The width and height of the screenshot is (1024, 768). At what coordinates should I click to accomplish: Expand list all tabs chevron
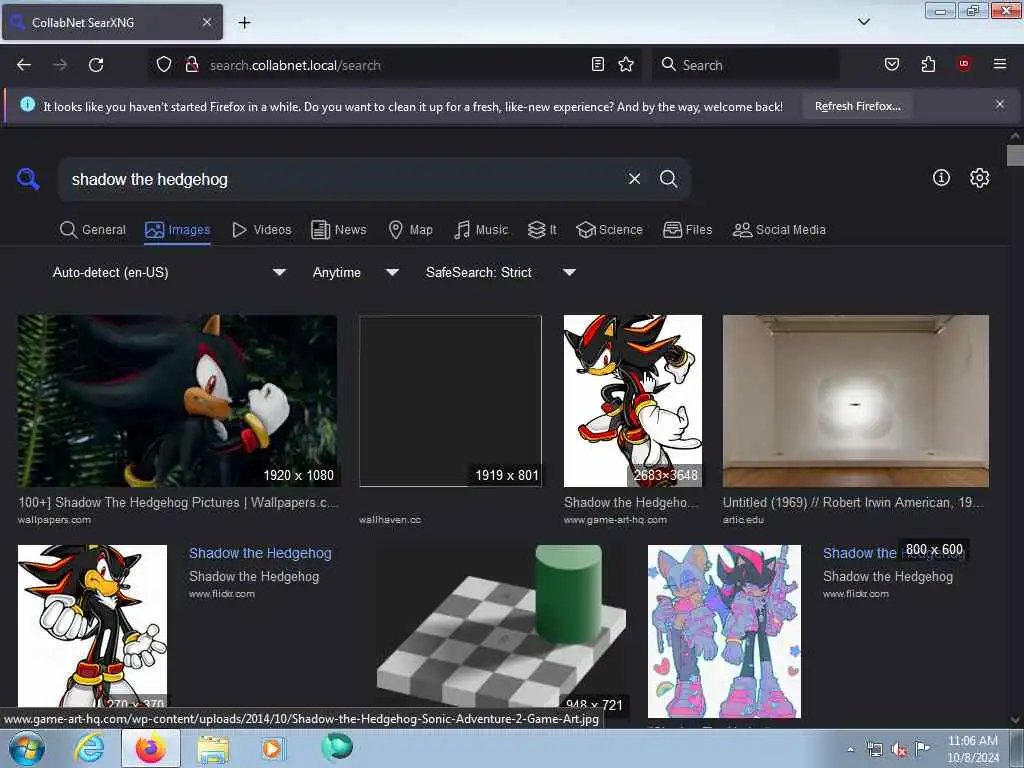click(863, 22)
